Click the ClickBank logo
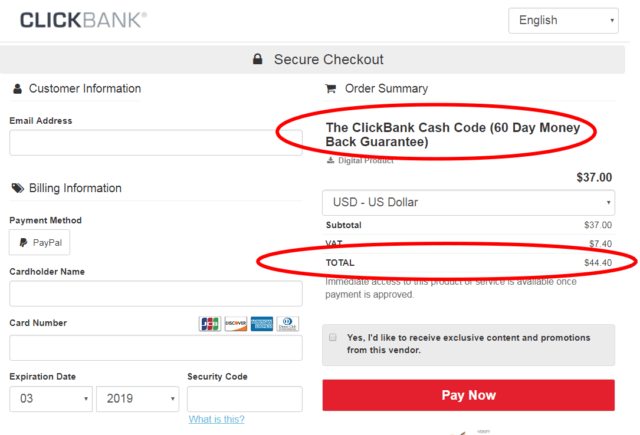 [83, 20]
